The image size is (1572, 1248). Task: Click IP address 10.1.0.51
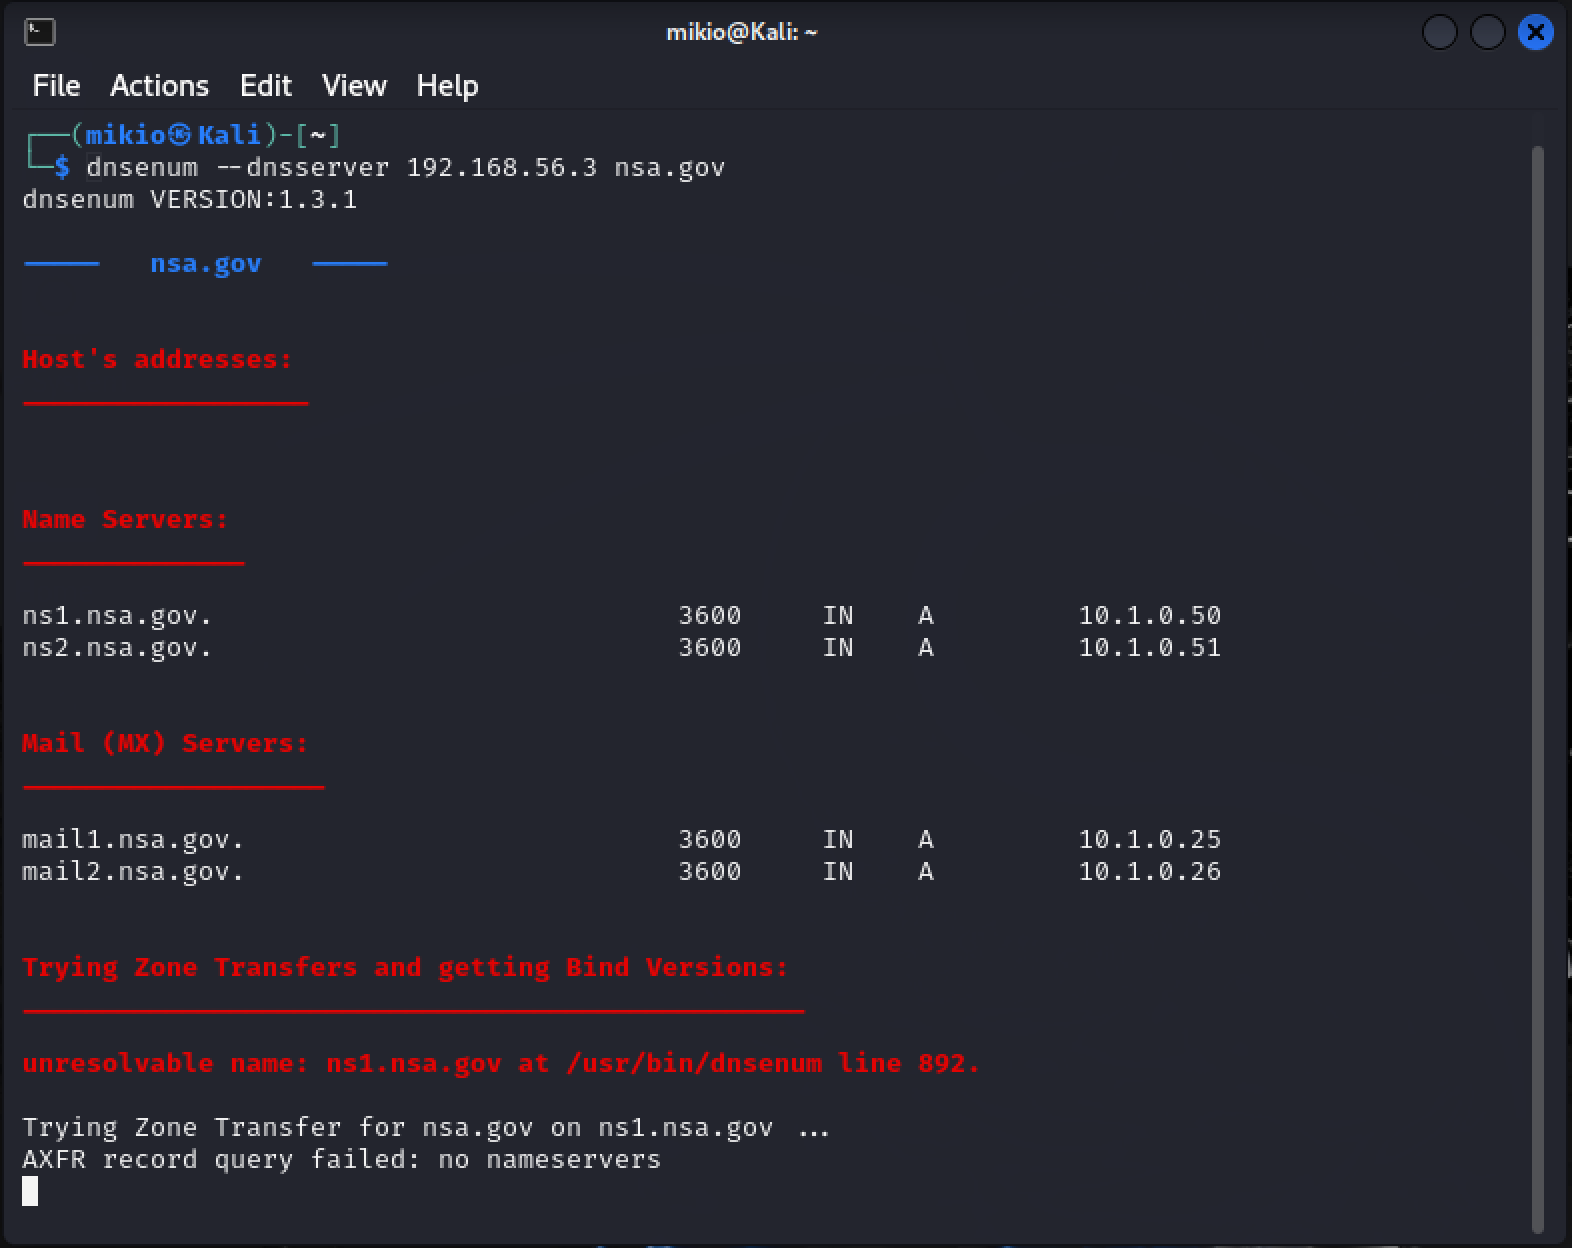click(x=1150, y=647)
